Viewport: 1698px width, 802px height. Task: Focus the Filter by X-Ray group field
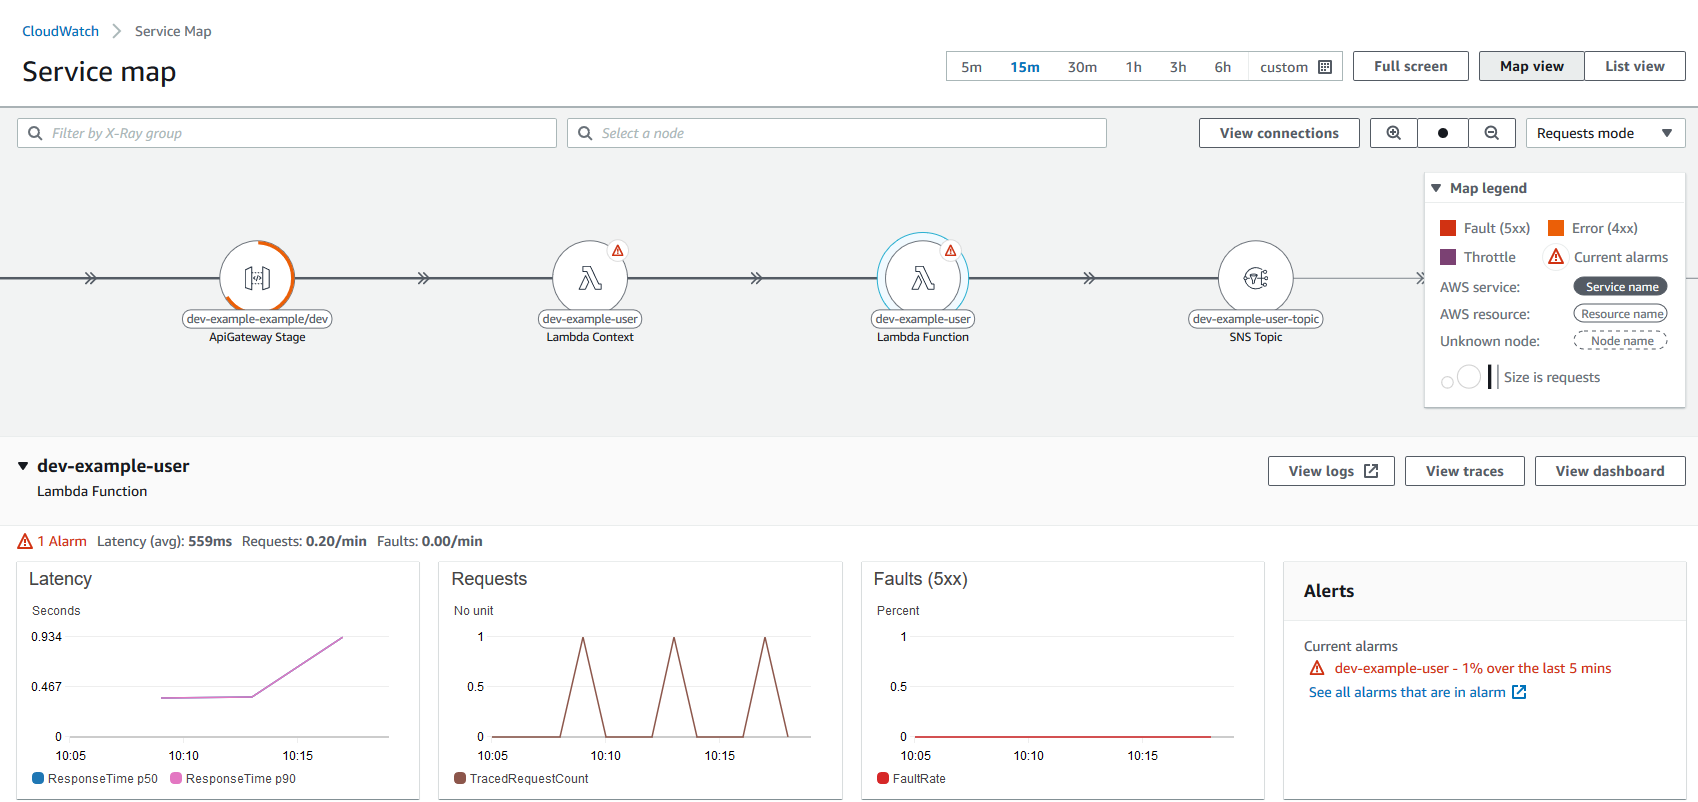287,133
